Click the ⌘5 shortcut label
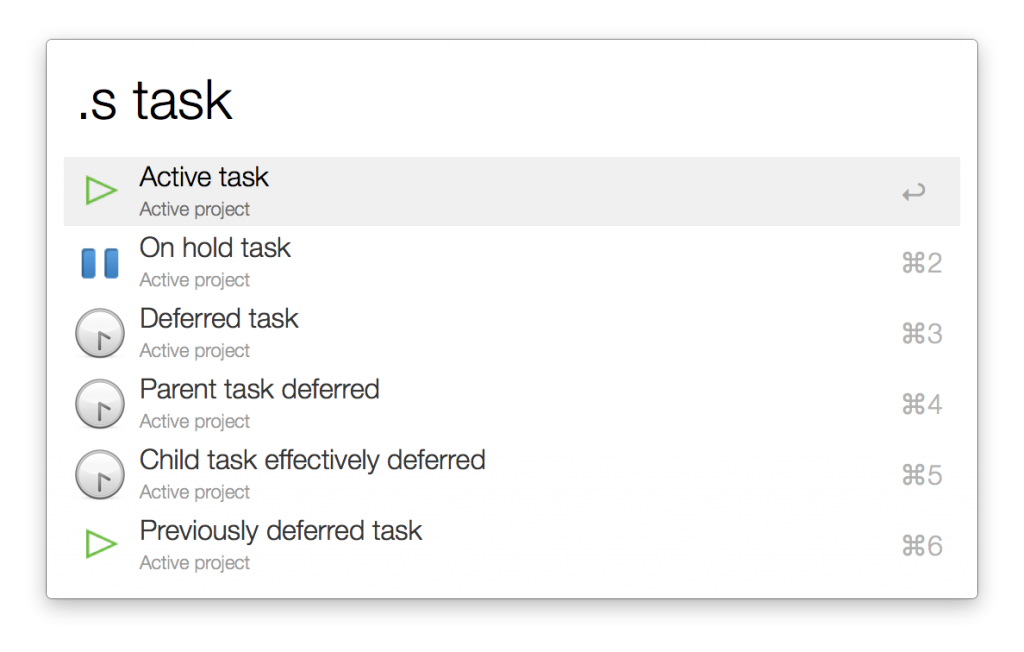The image size is (1024, 652). [x=922, y=475]
